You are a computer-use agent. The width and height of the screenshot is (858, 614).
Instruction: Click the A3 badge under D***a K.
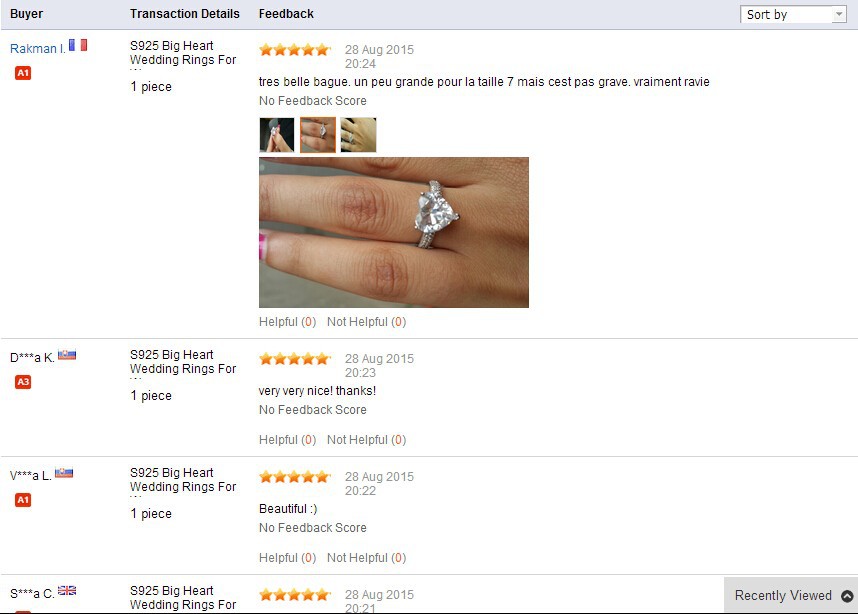pyautogui.click(x=23, y=382)
